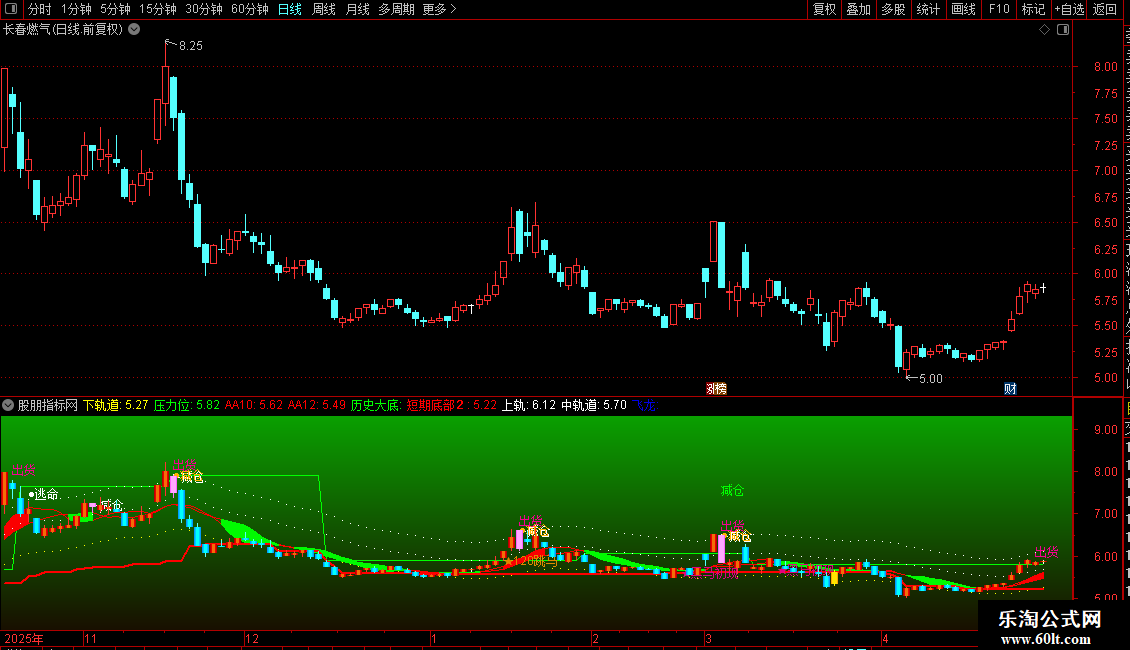Click the 长春燃气(日线.前复权) title text
The height and width of the screenshot is (650, 1130).
[x=63, y=30]
